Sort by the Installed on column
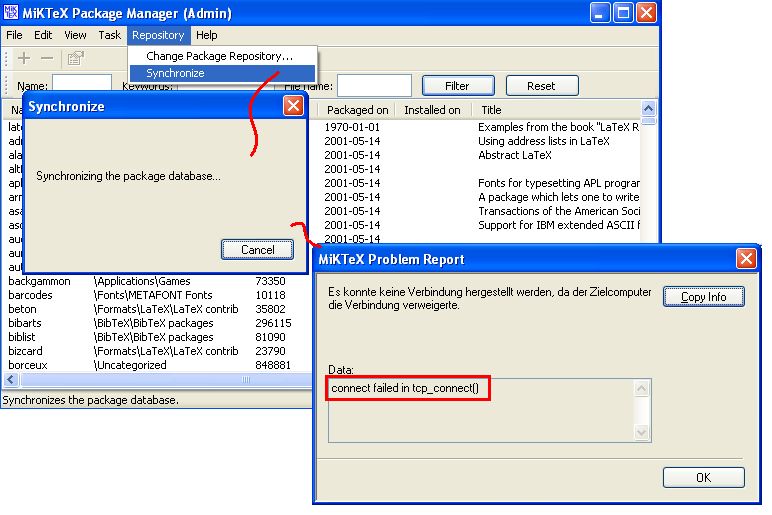 point(432,110)
